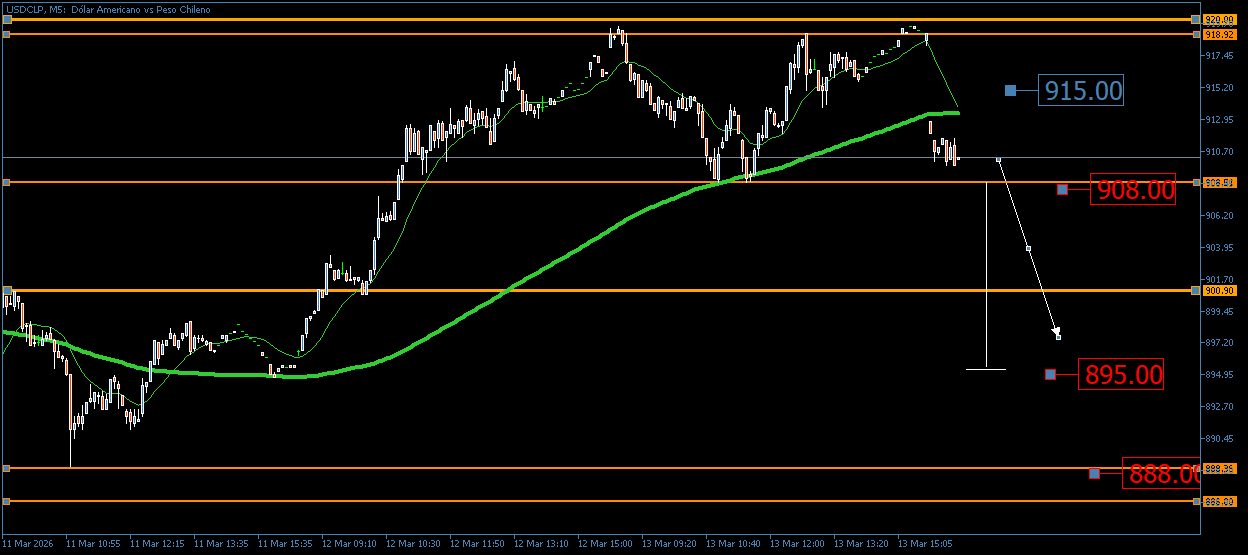Click the left handle of the 920.00 line
Screen dimensions: 1248x555
point(6,19)
